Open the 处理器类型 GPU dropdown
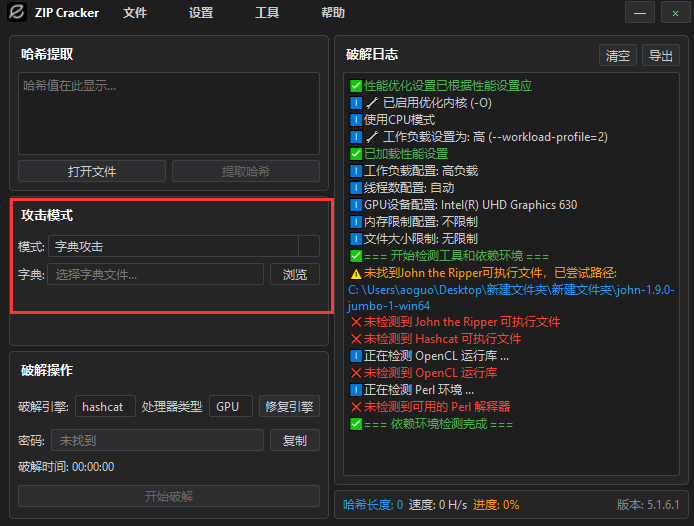 click(x=230, y=407)
